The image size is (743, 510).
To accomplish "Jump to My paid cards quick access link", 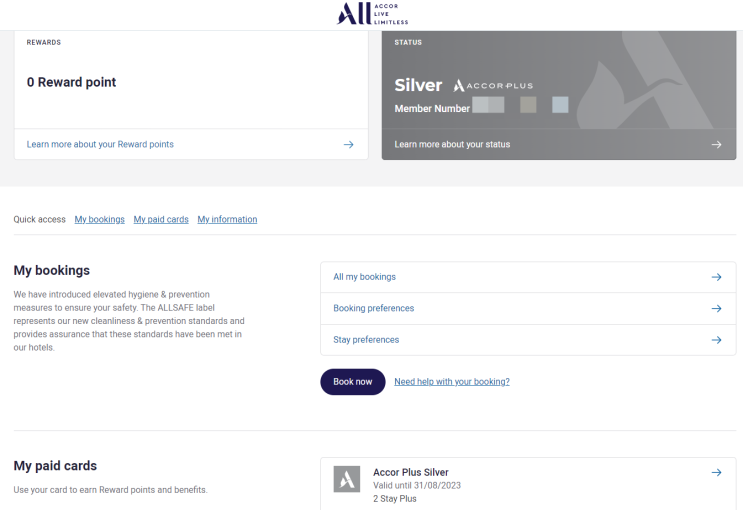I will pos(161,219).
